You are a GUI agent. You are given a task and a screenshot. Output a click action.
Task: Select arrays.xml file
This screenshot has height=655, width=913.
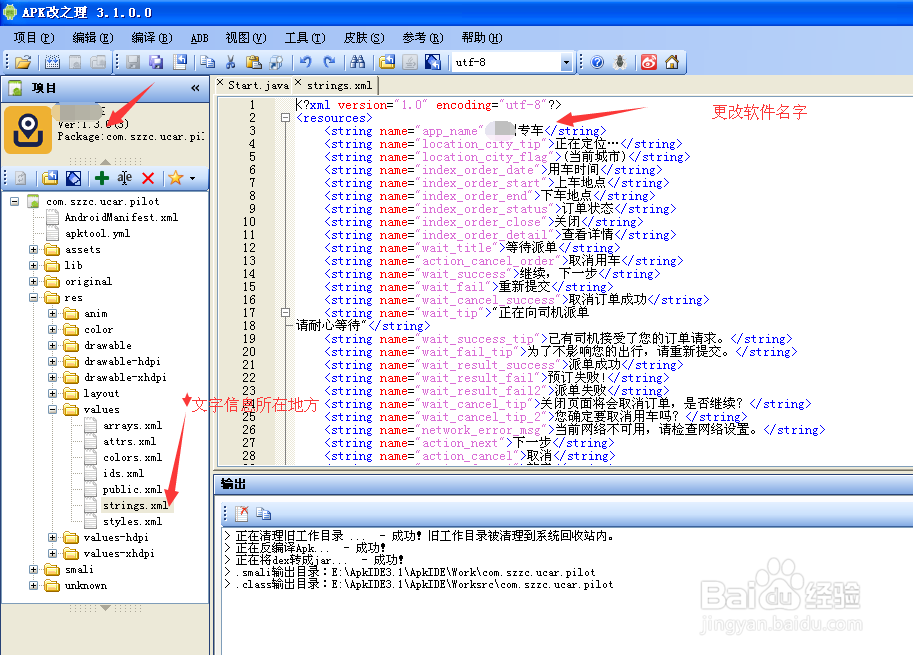pos(132,426)
